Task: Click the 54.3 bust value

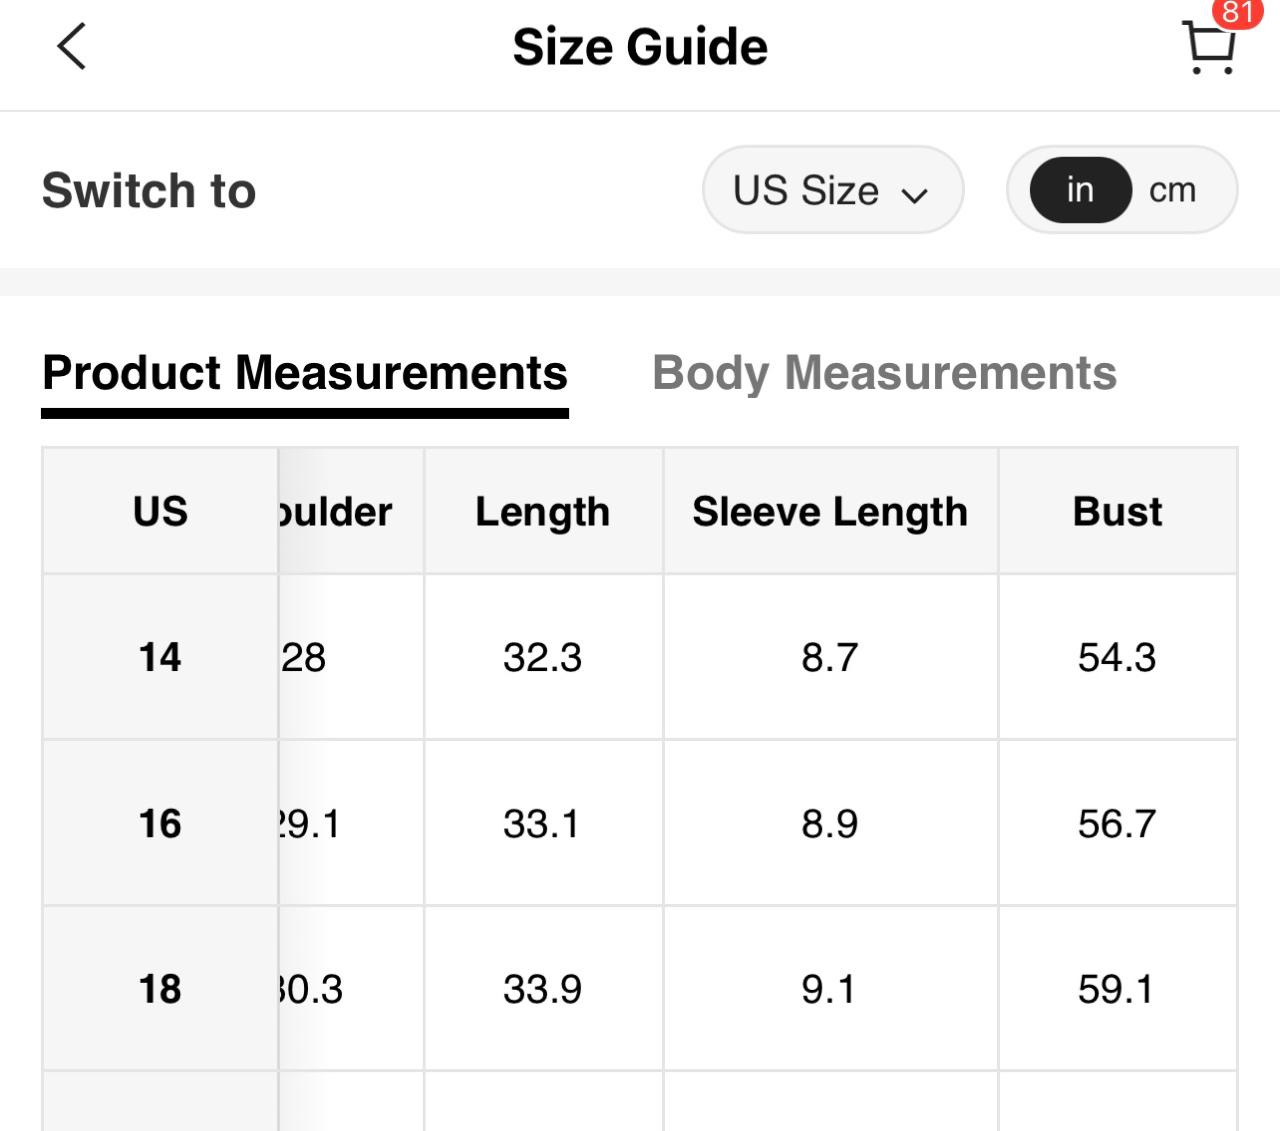Action: point(1117,657)
